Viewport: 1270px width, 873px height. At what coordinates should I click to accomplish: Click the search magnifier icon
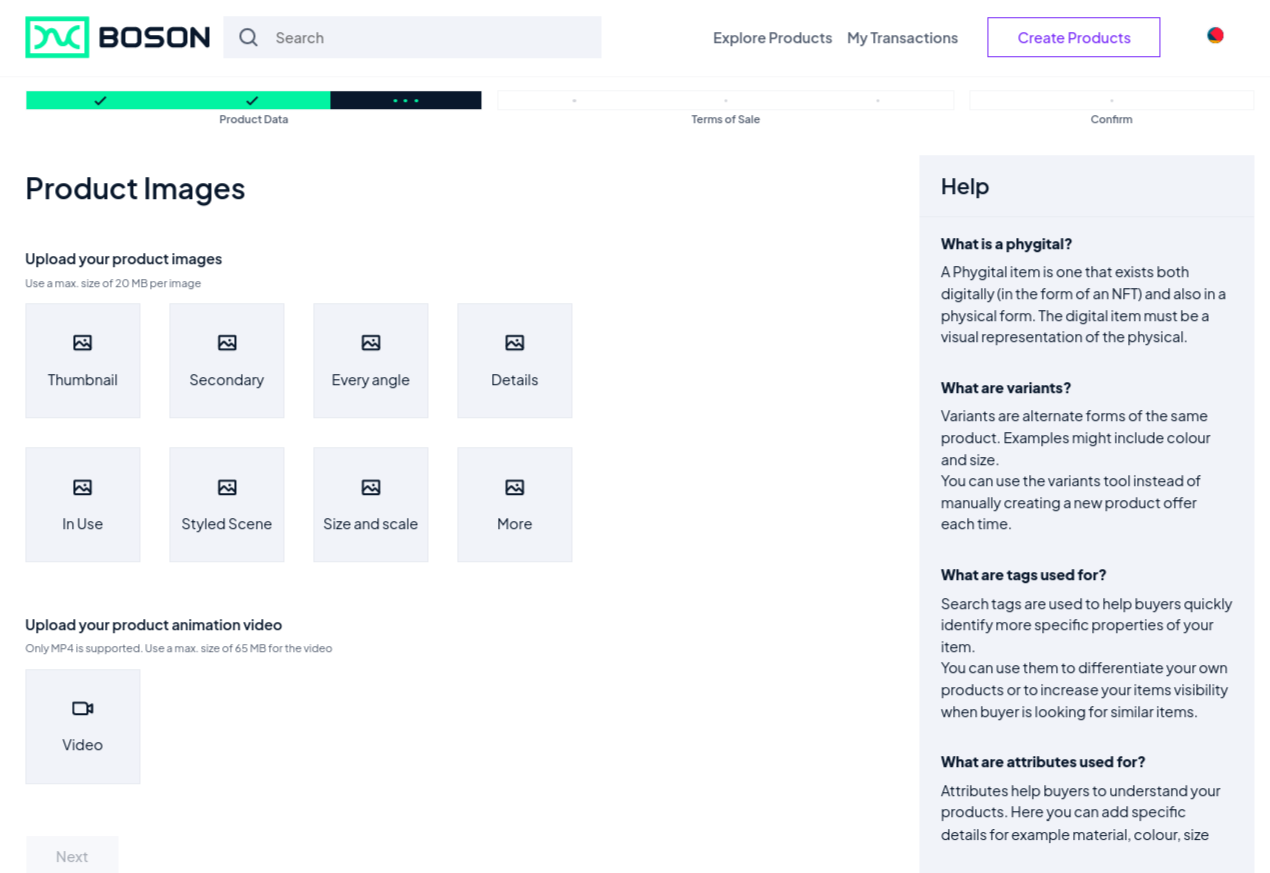click(x=249, y=38)
